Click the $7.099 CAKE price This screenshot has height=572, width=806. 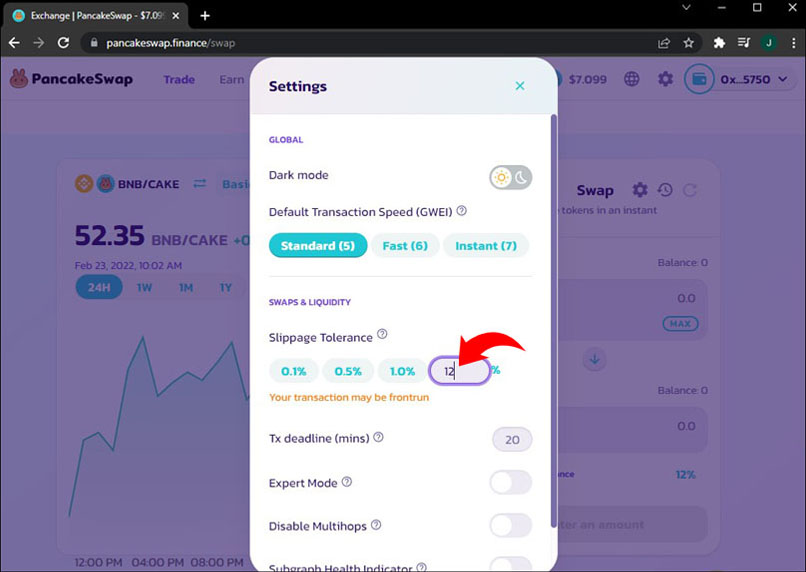[x=588, y=80]
